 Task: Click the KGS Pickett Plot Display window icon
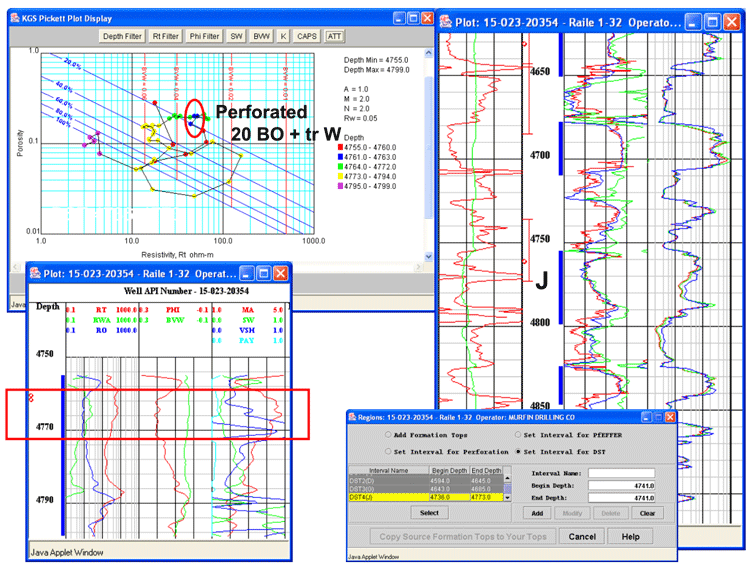tap(15, 18)
